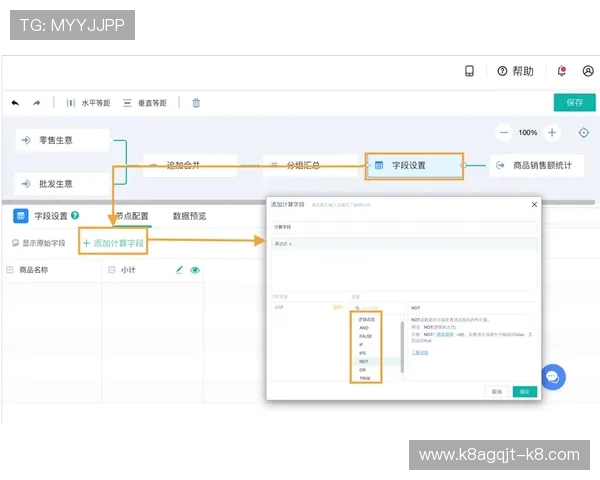Select the FALSE function
Screen dimensions: 600x480
click(365, 336)
